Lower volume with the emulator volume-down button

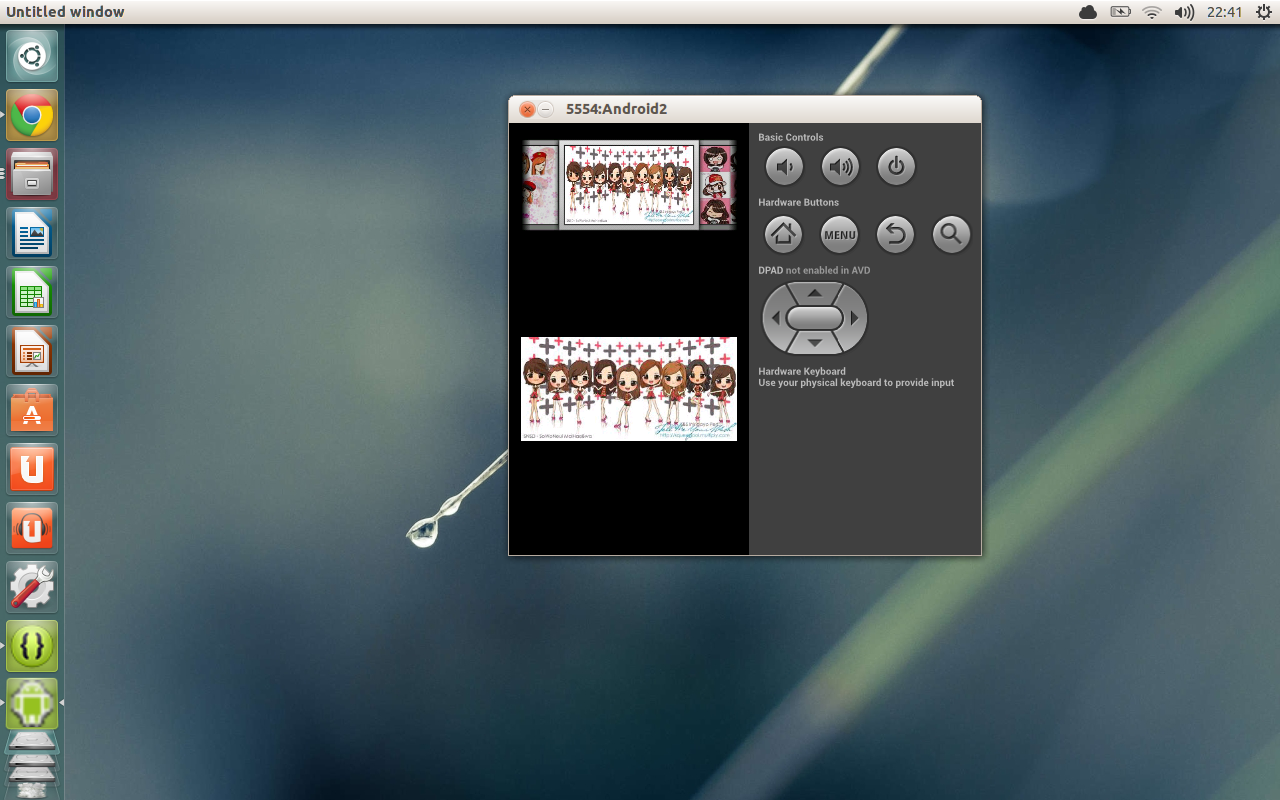(784, 167)
